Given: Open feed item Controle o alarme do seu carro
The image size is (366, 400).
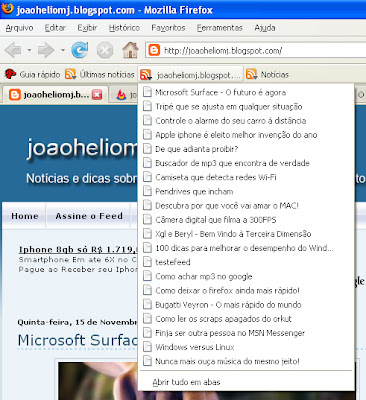Looking at the screenshot, I should pyautogui.click(x=245, y=121).
